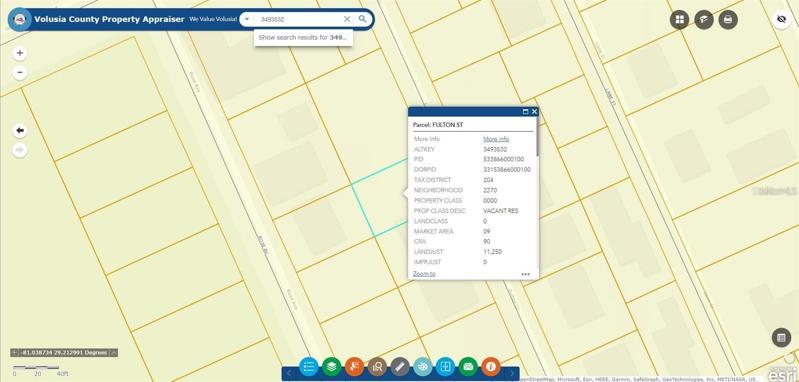Open the Legend list widget
The height and width of the screenshot is (382, 799).
coord(309,366)
